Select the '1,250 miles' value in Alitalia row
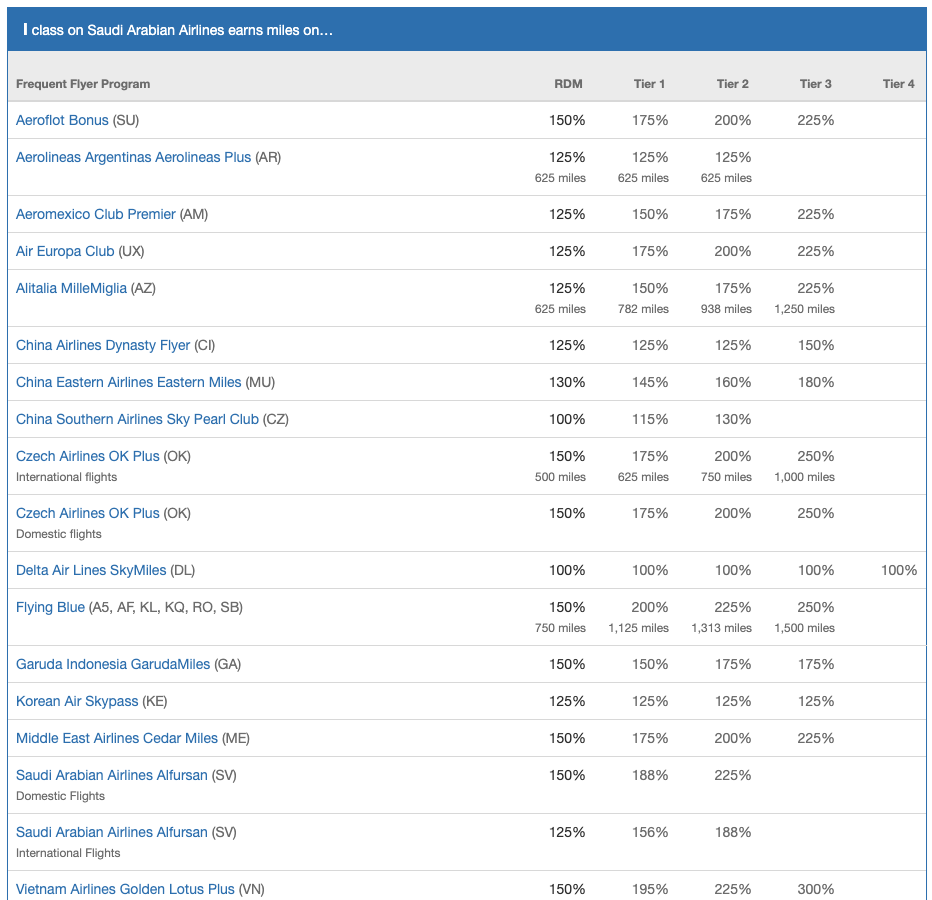 pyautogui.click(x=804, y=309)
